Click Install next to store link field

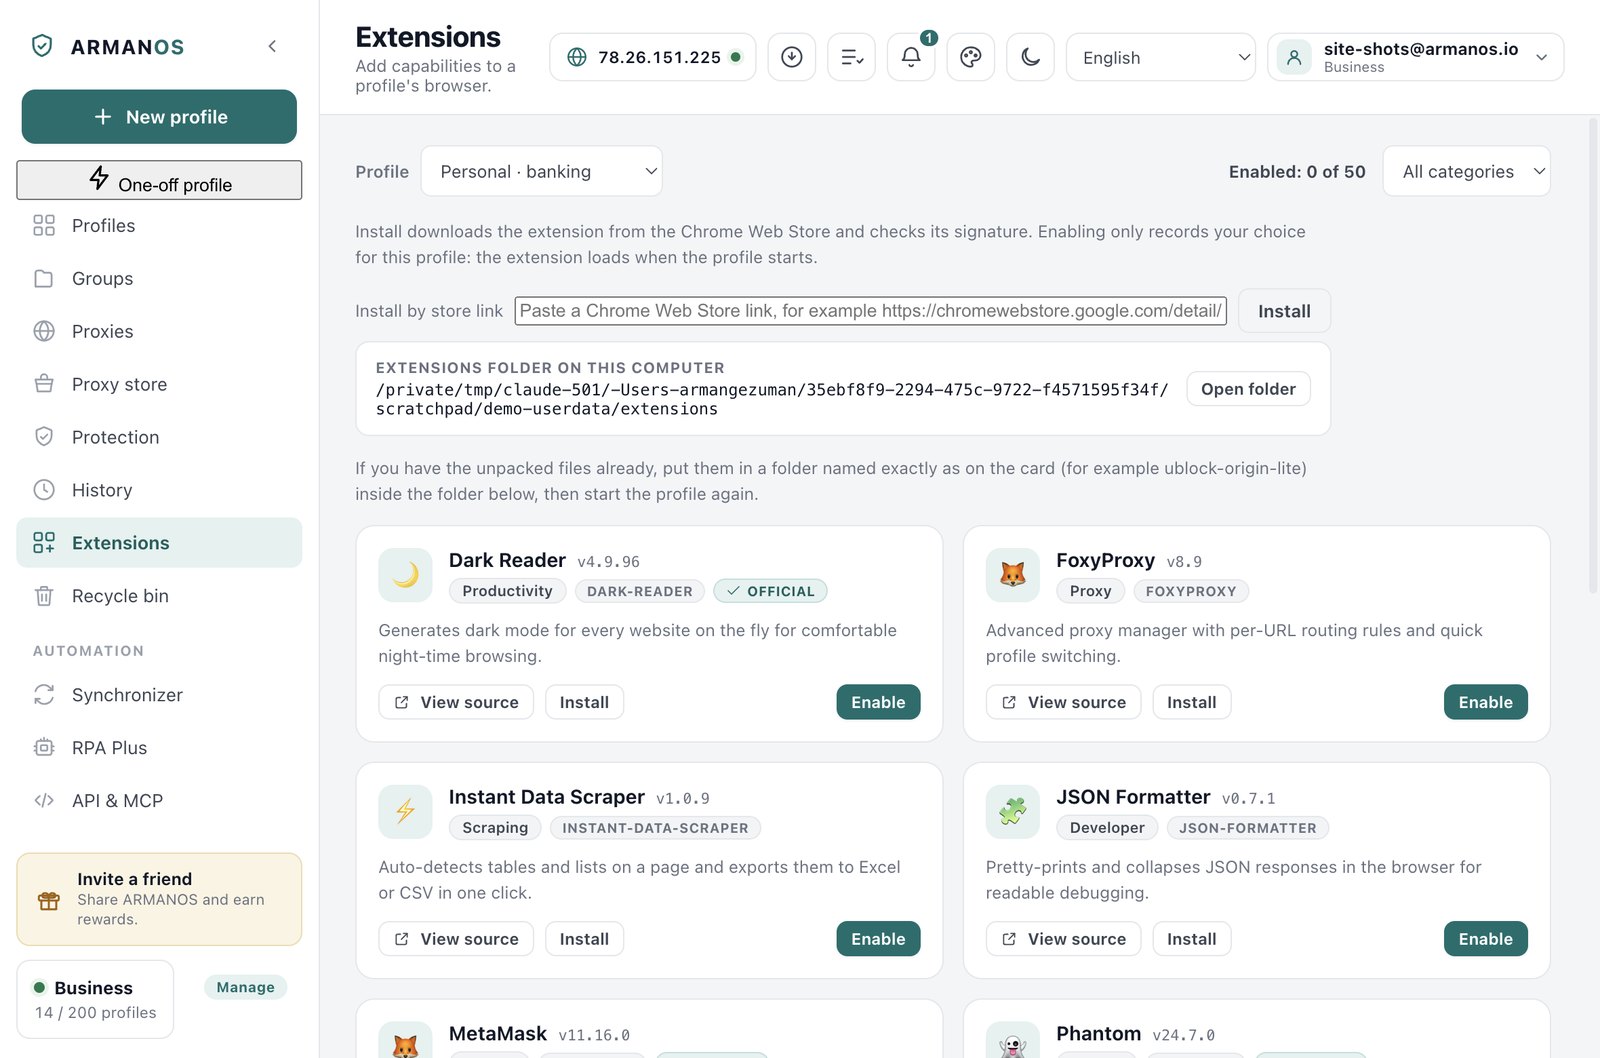(1284, 311)
